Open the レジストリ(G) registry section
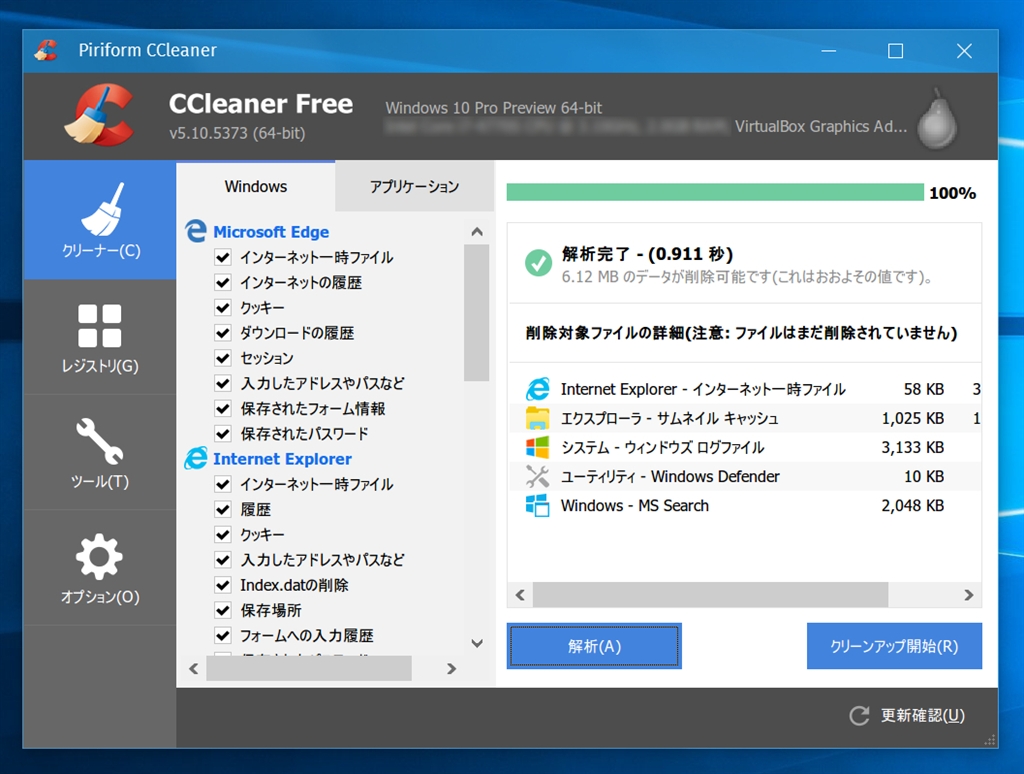The width and height of the screenshot is (1024, 774). (x=100, y=338)
